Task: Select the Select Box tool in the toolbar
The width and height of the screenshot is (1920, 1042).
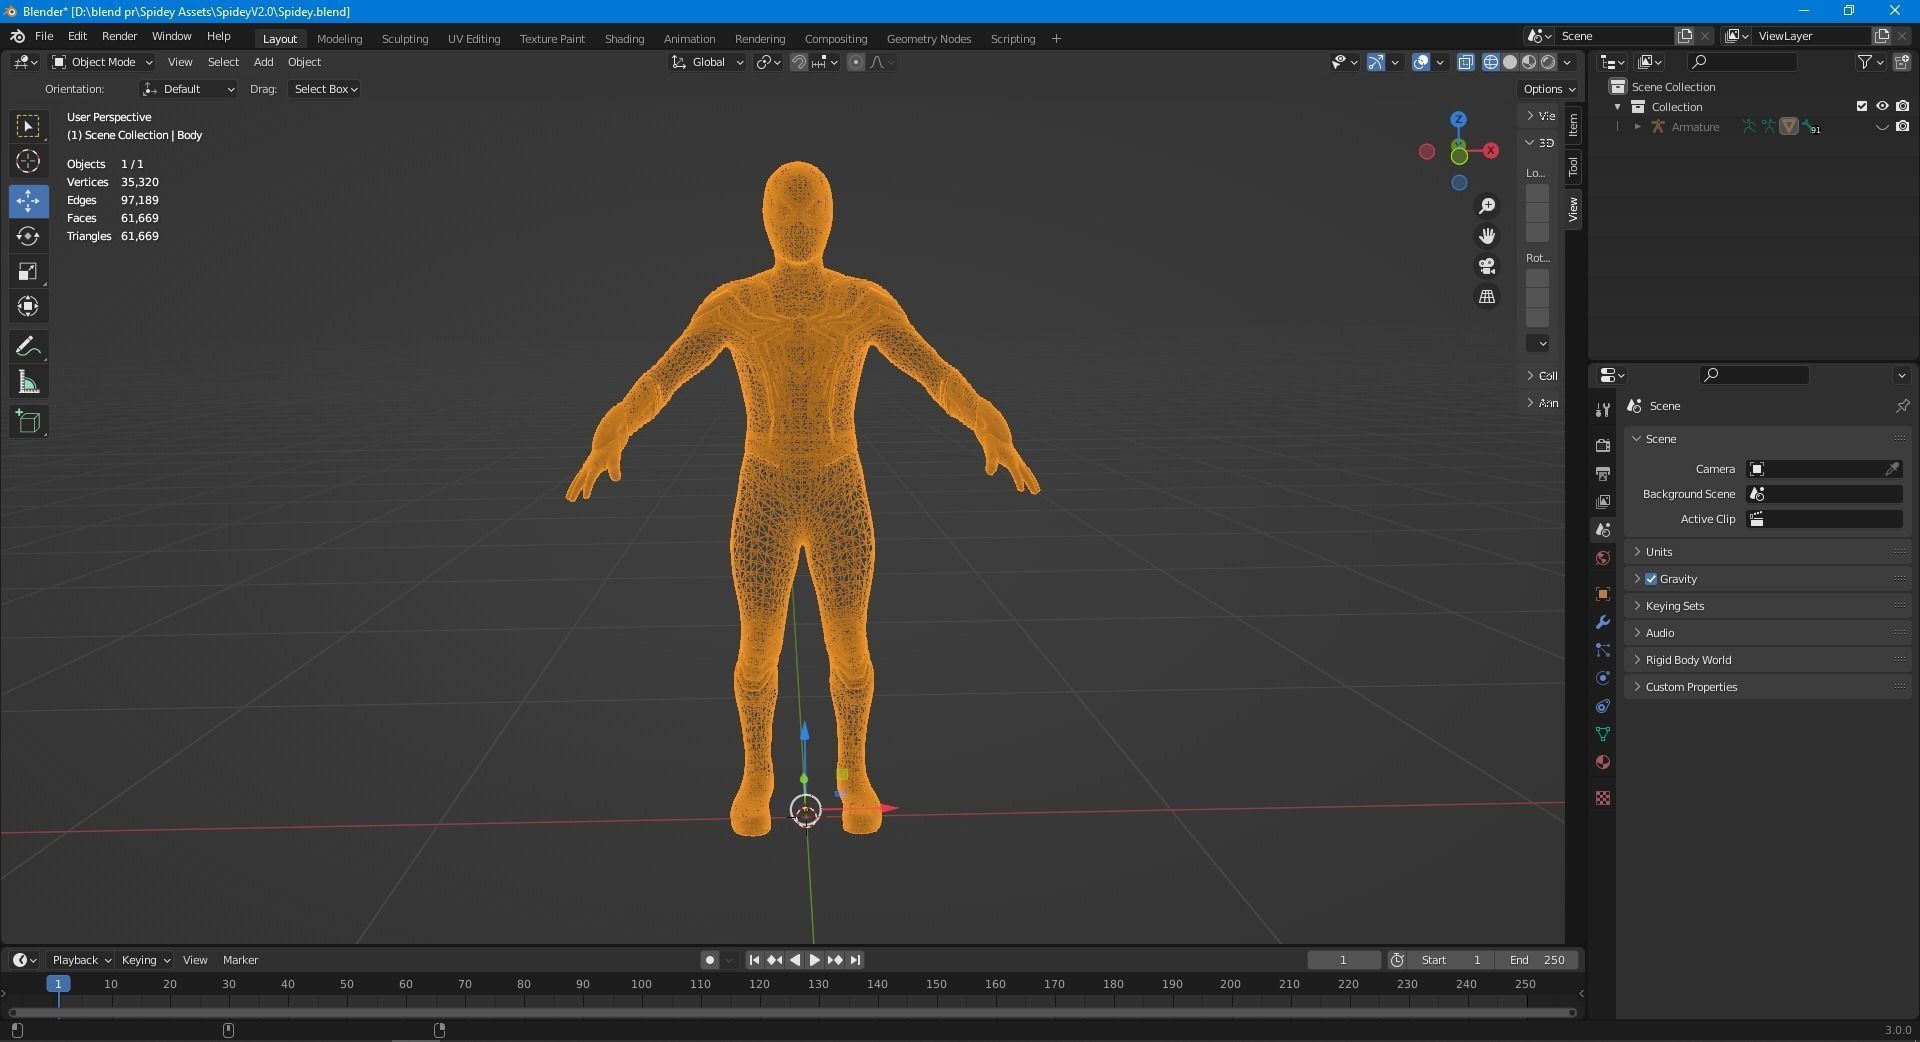Action: pos(28,126)
